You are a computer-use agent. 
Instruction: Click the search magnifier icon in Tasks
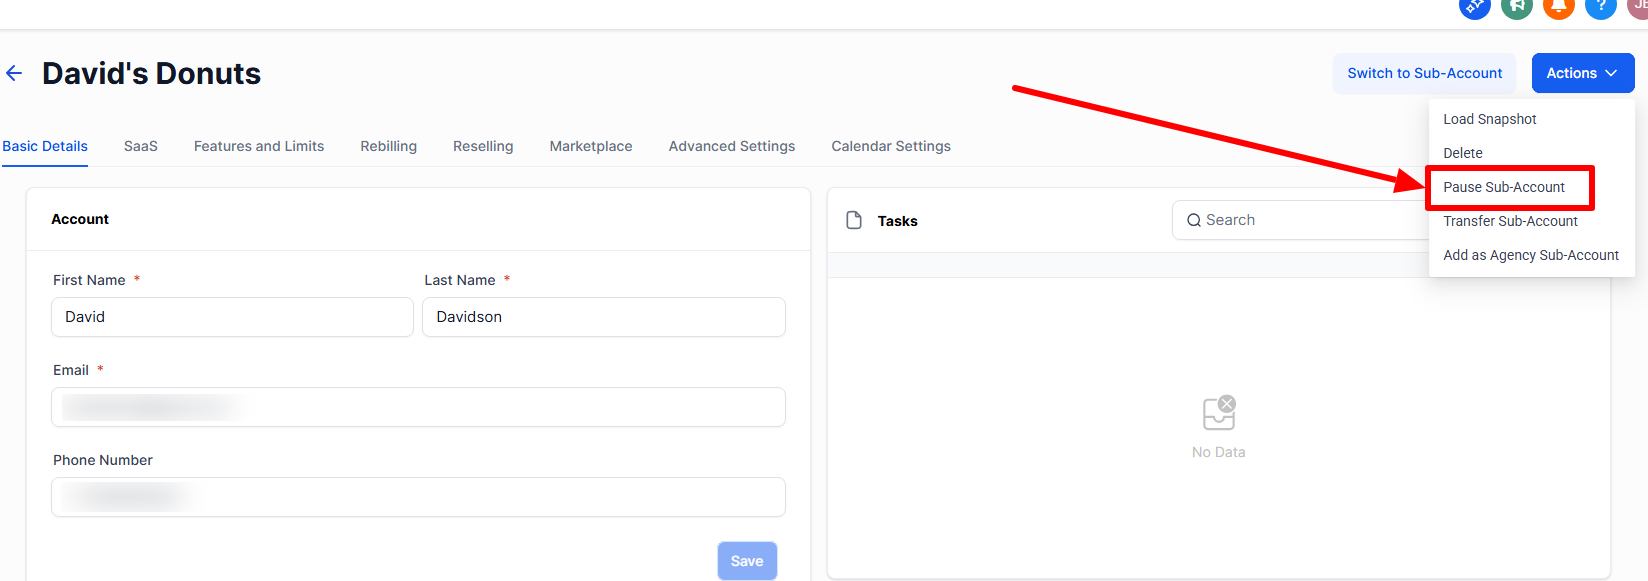pyautogui.click(x=1194, y=220)
